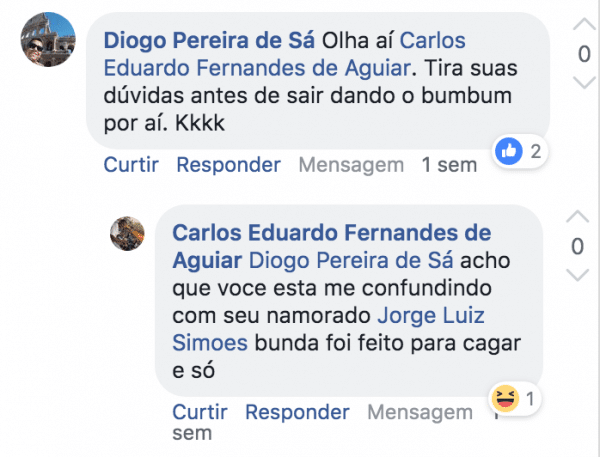Upvote Carlos Eduardo's reply arrow
Screen dimensions: 600x457
(577, 217)
